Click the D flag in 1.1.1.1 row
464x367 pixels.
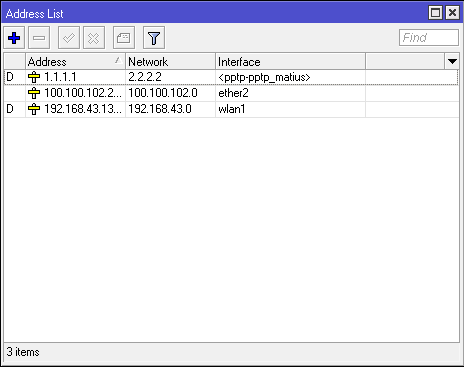(x=10, y=77)
